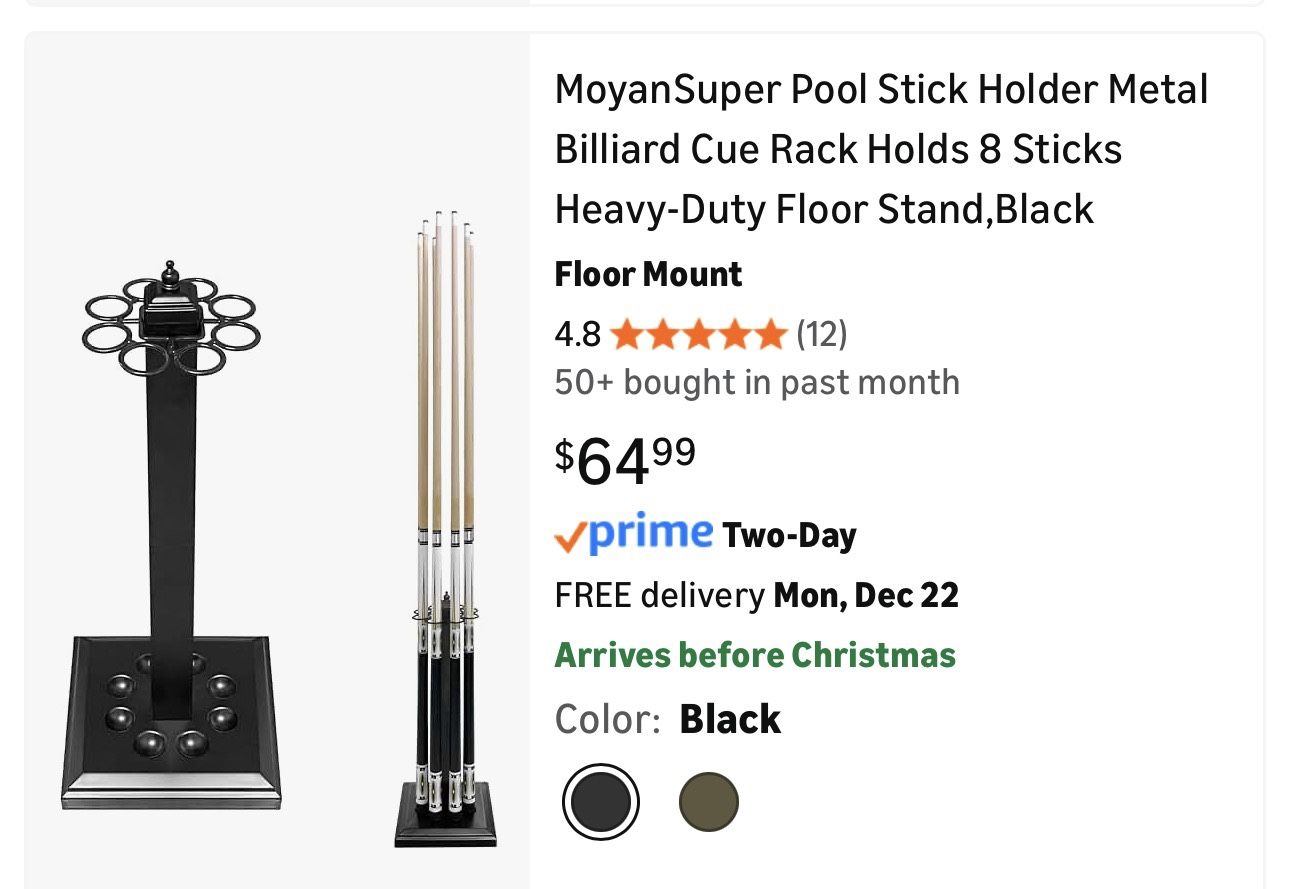Open the MoyanSuper Pool Stick Holder title
The image size is (1290, 889).
[880, 149]
